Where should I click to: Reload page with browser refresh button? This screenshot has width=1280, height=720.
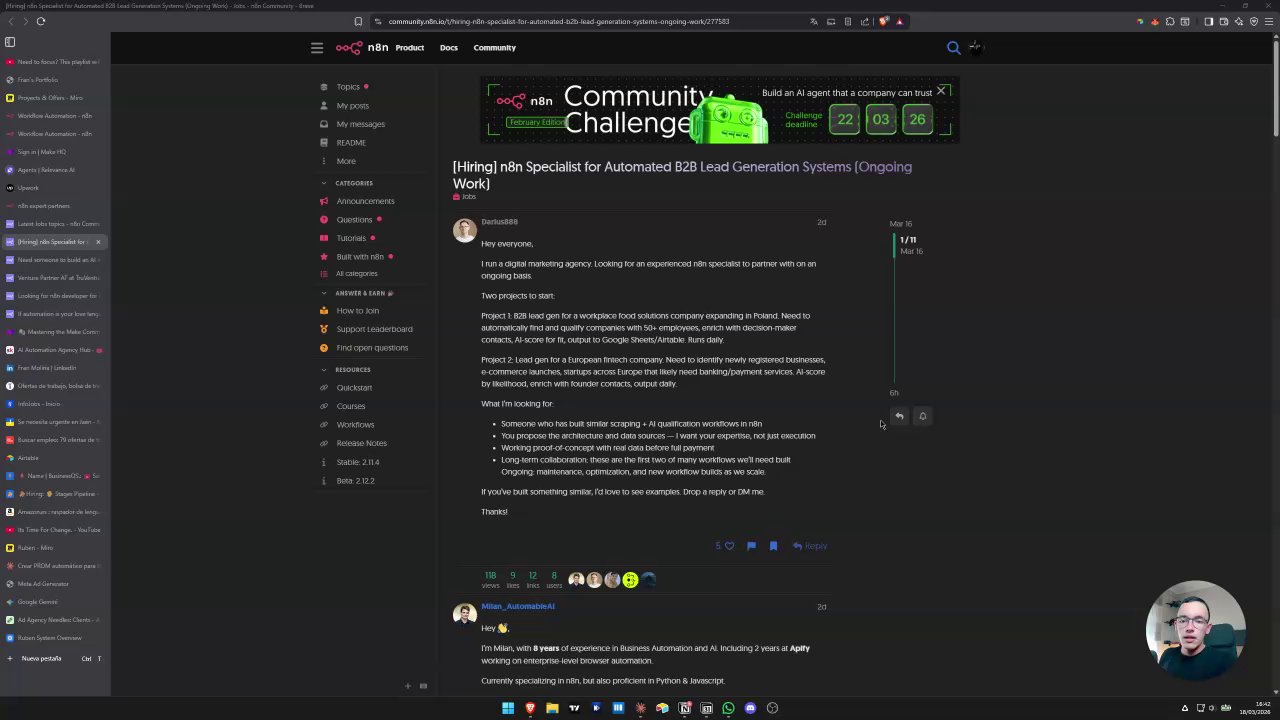(x=41, y=21)
